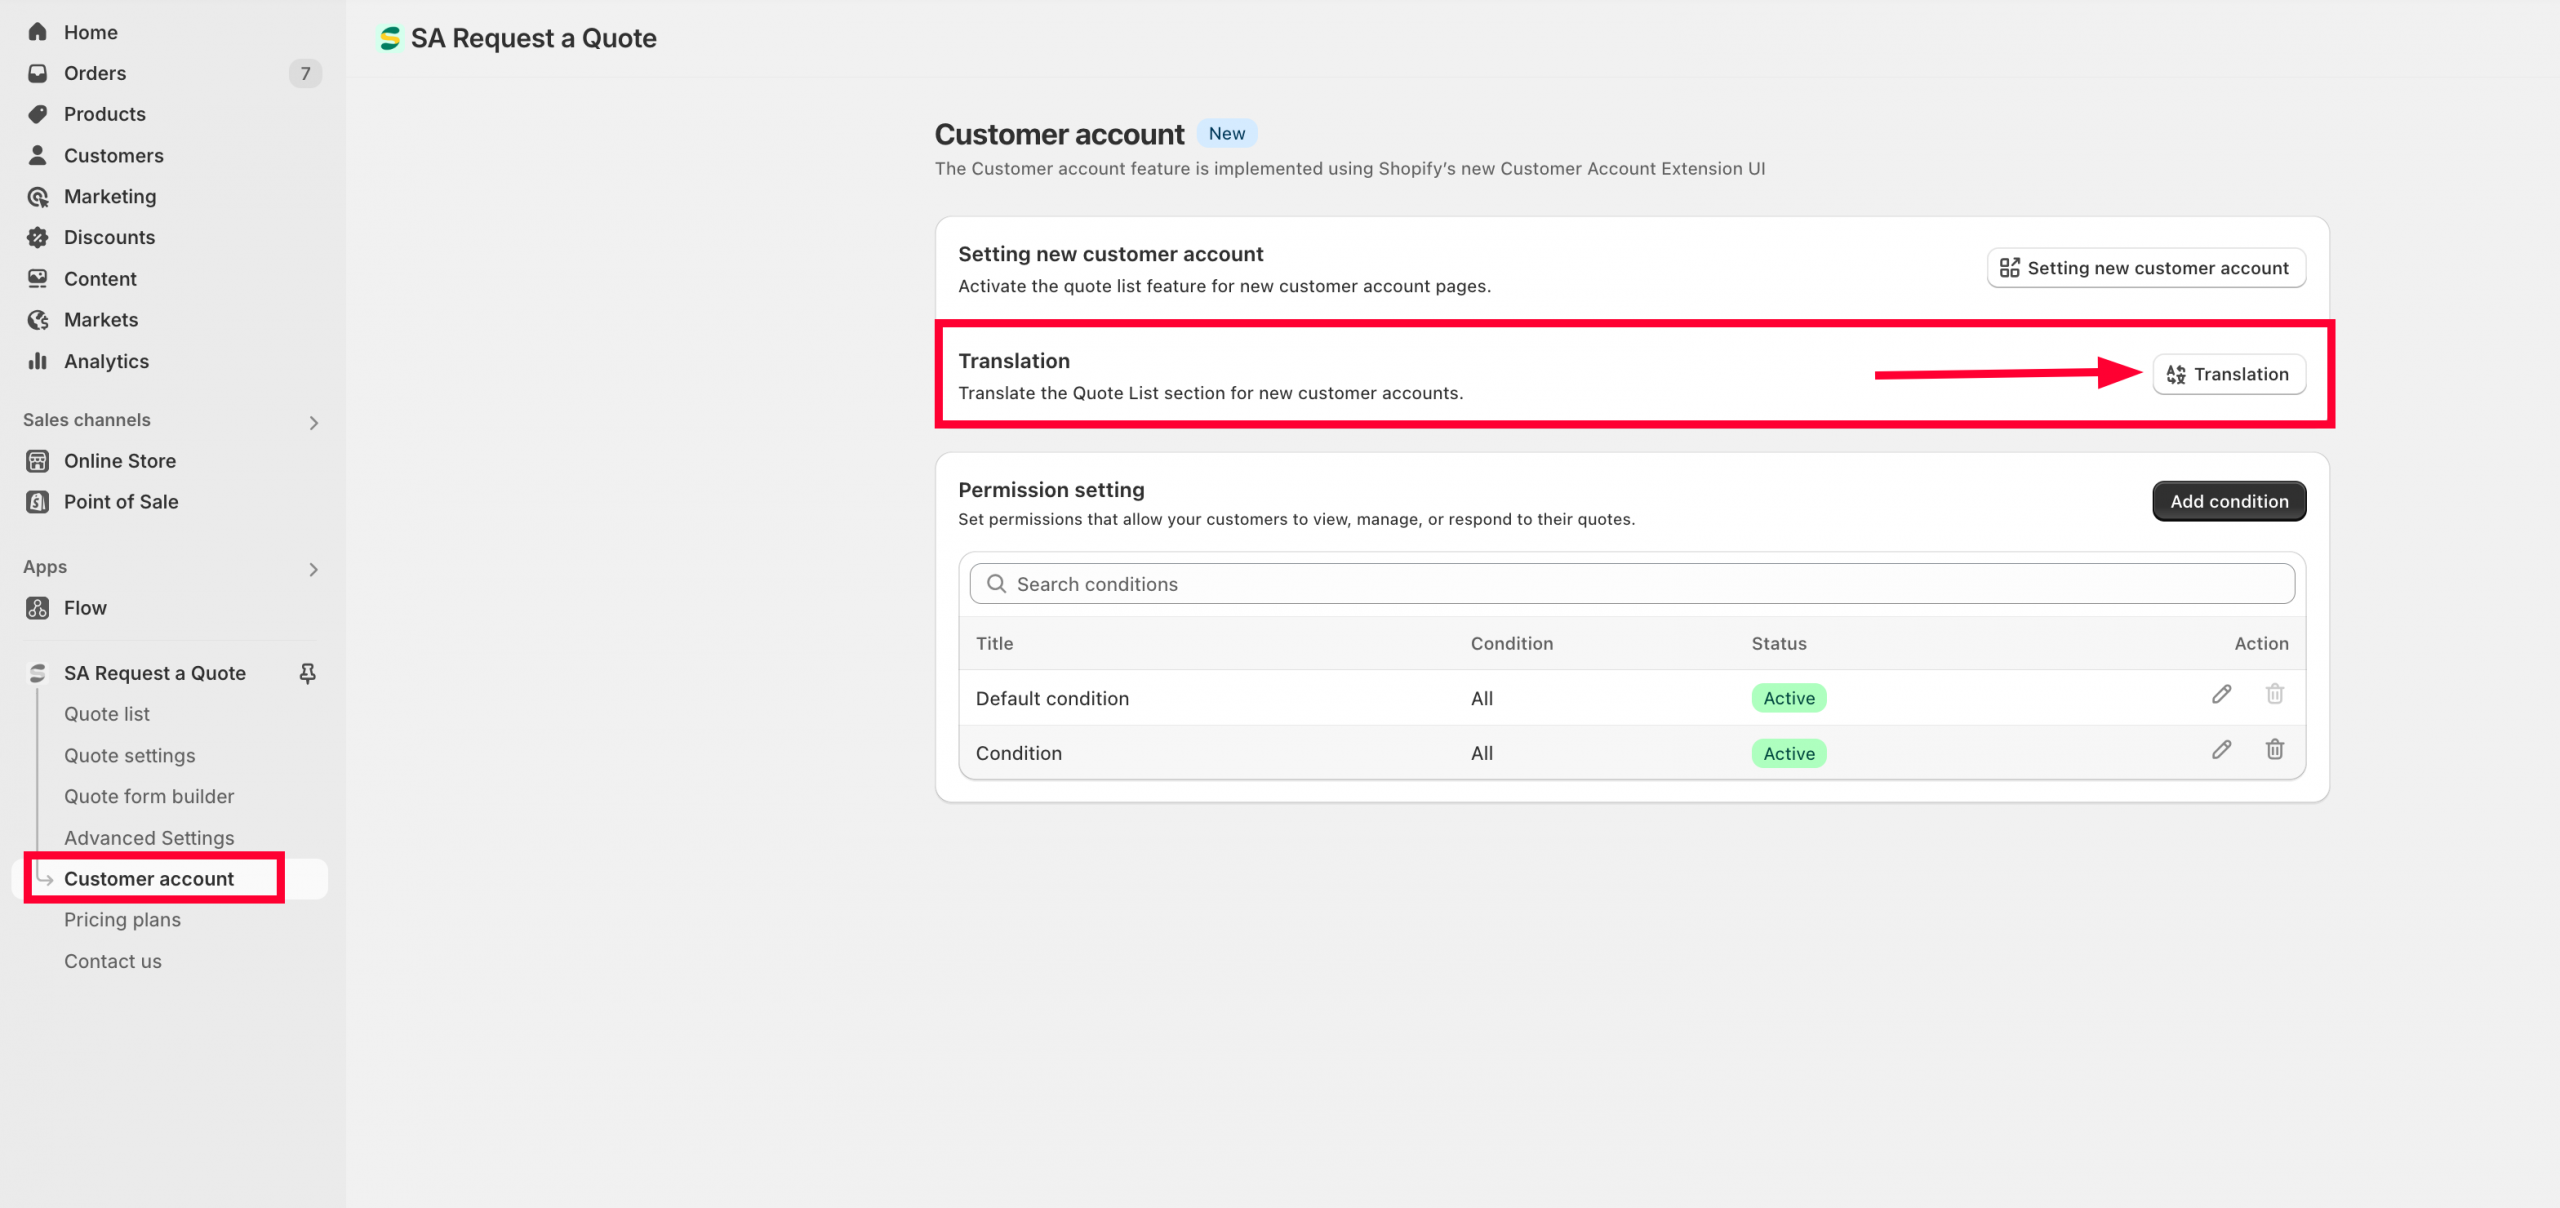Click the Marketing target icon

38,196
